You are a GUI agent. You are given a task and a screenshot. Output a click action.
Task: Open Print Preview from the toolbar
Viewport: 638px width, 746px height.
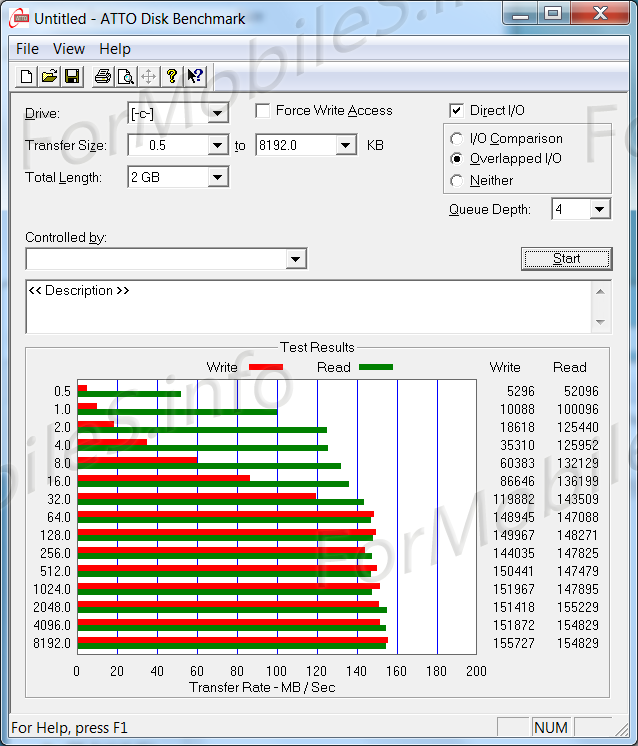pyautogui.click(x=125, y=76)
